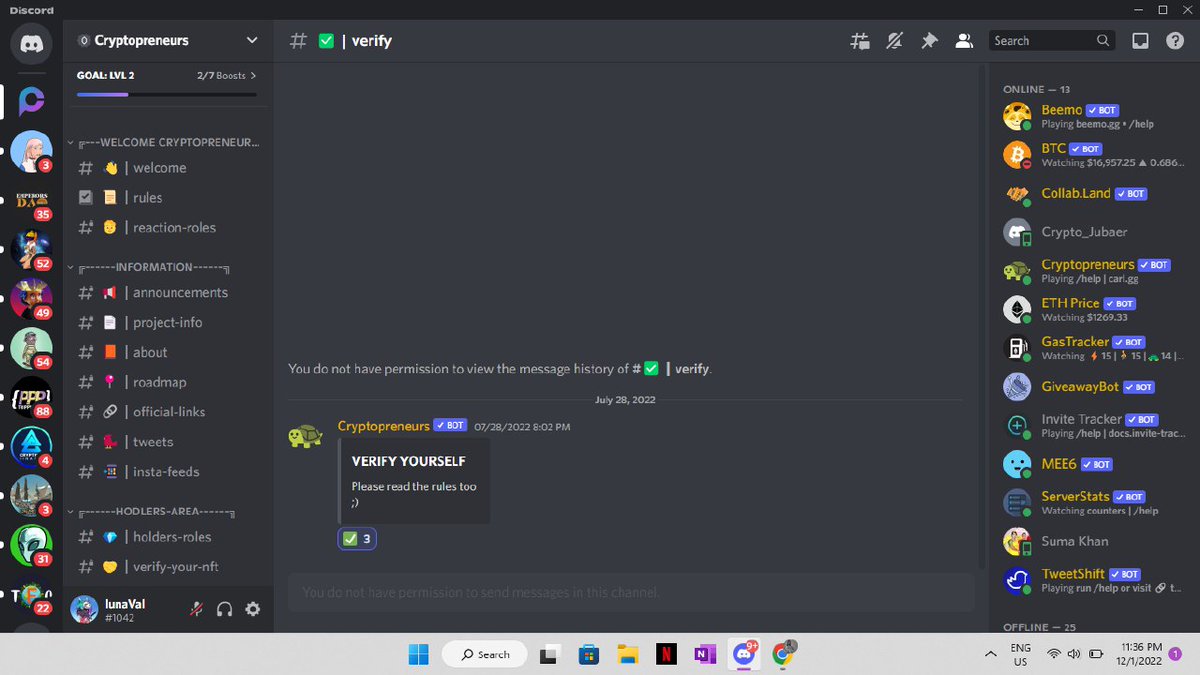Show hidden system tray icons chevron
The width and height of the screenshot is (1200, 675).
990,654
